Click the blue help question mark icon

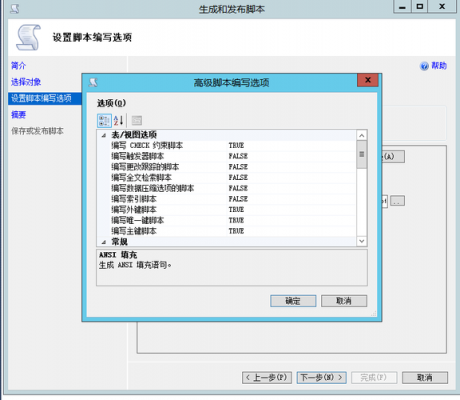click(424, 66)
